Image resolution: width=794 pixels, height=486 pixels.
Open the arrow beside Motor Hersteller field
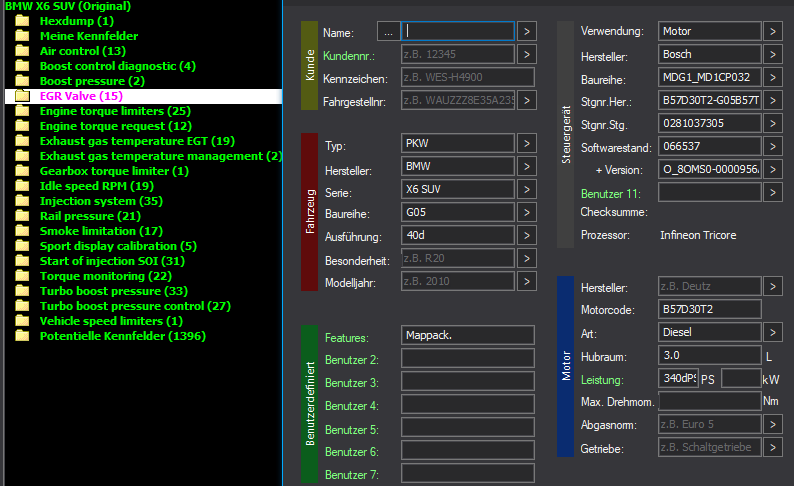[x=773, y=286]
